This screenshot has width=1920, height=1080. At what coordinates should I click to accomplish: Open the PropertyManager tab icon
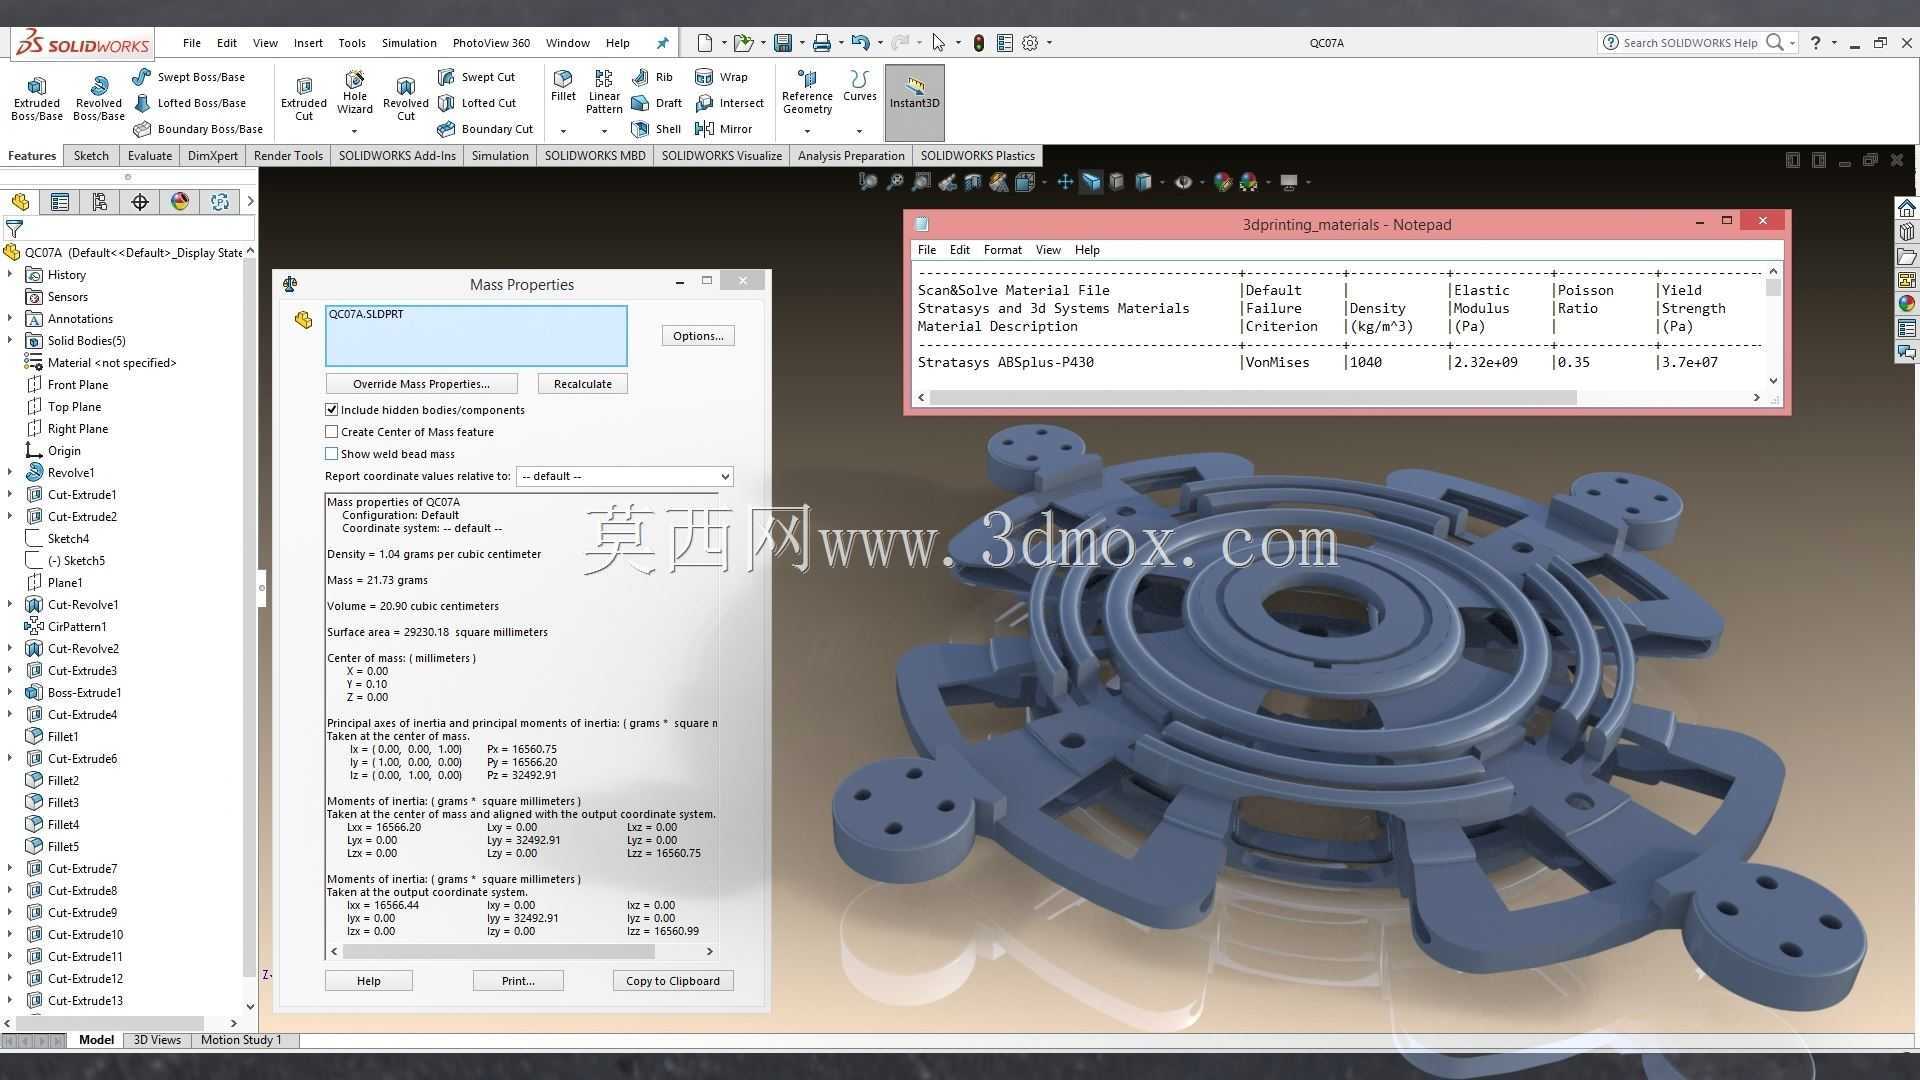pos(60,202)
